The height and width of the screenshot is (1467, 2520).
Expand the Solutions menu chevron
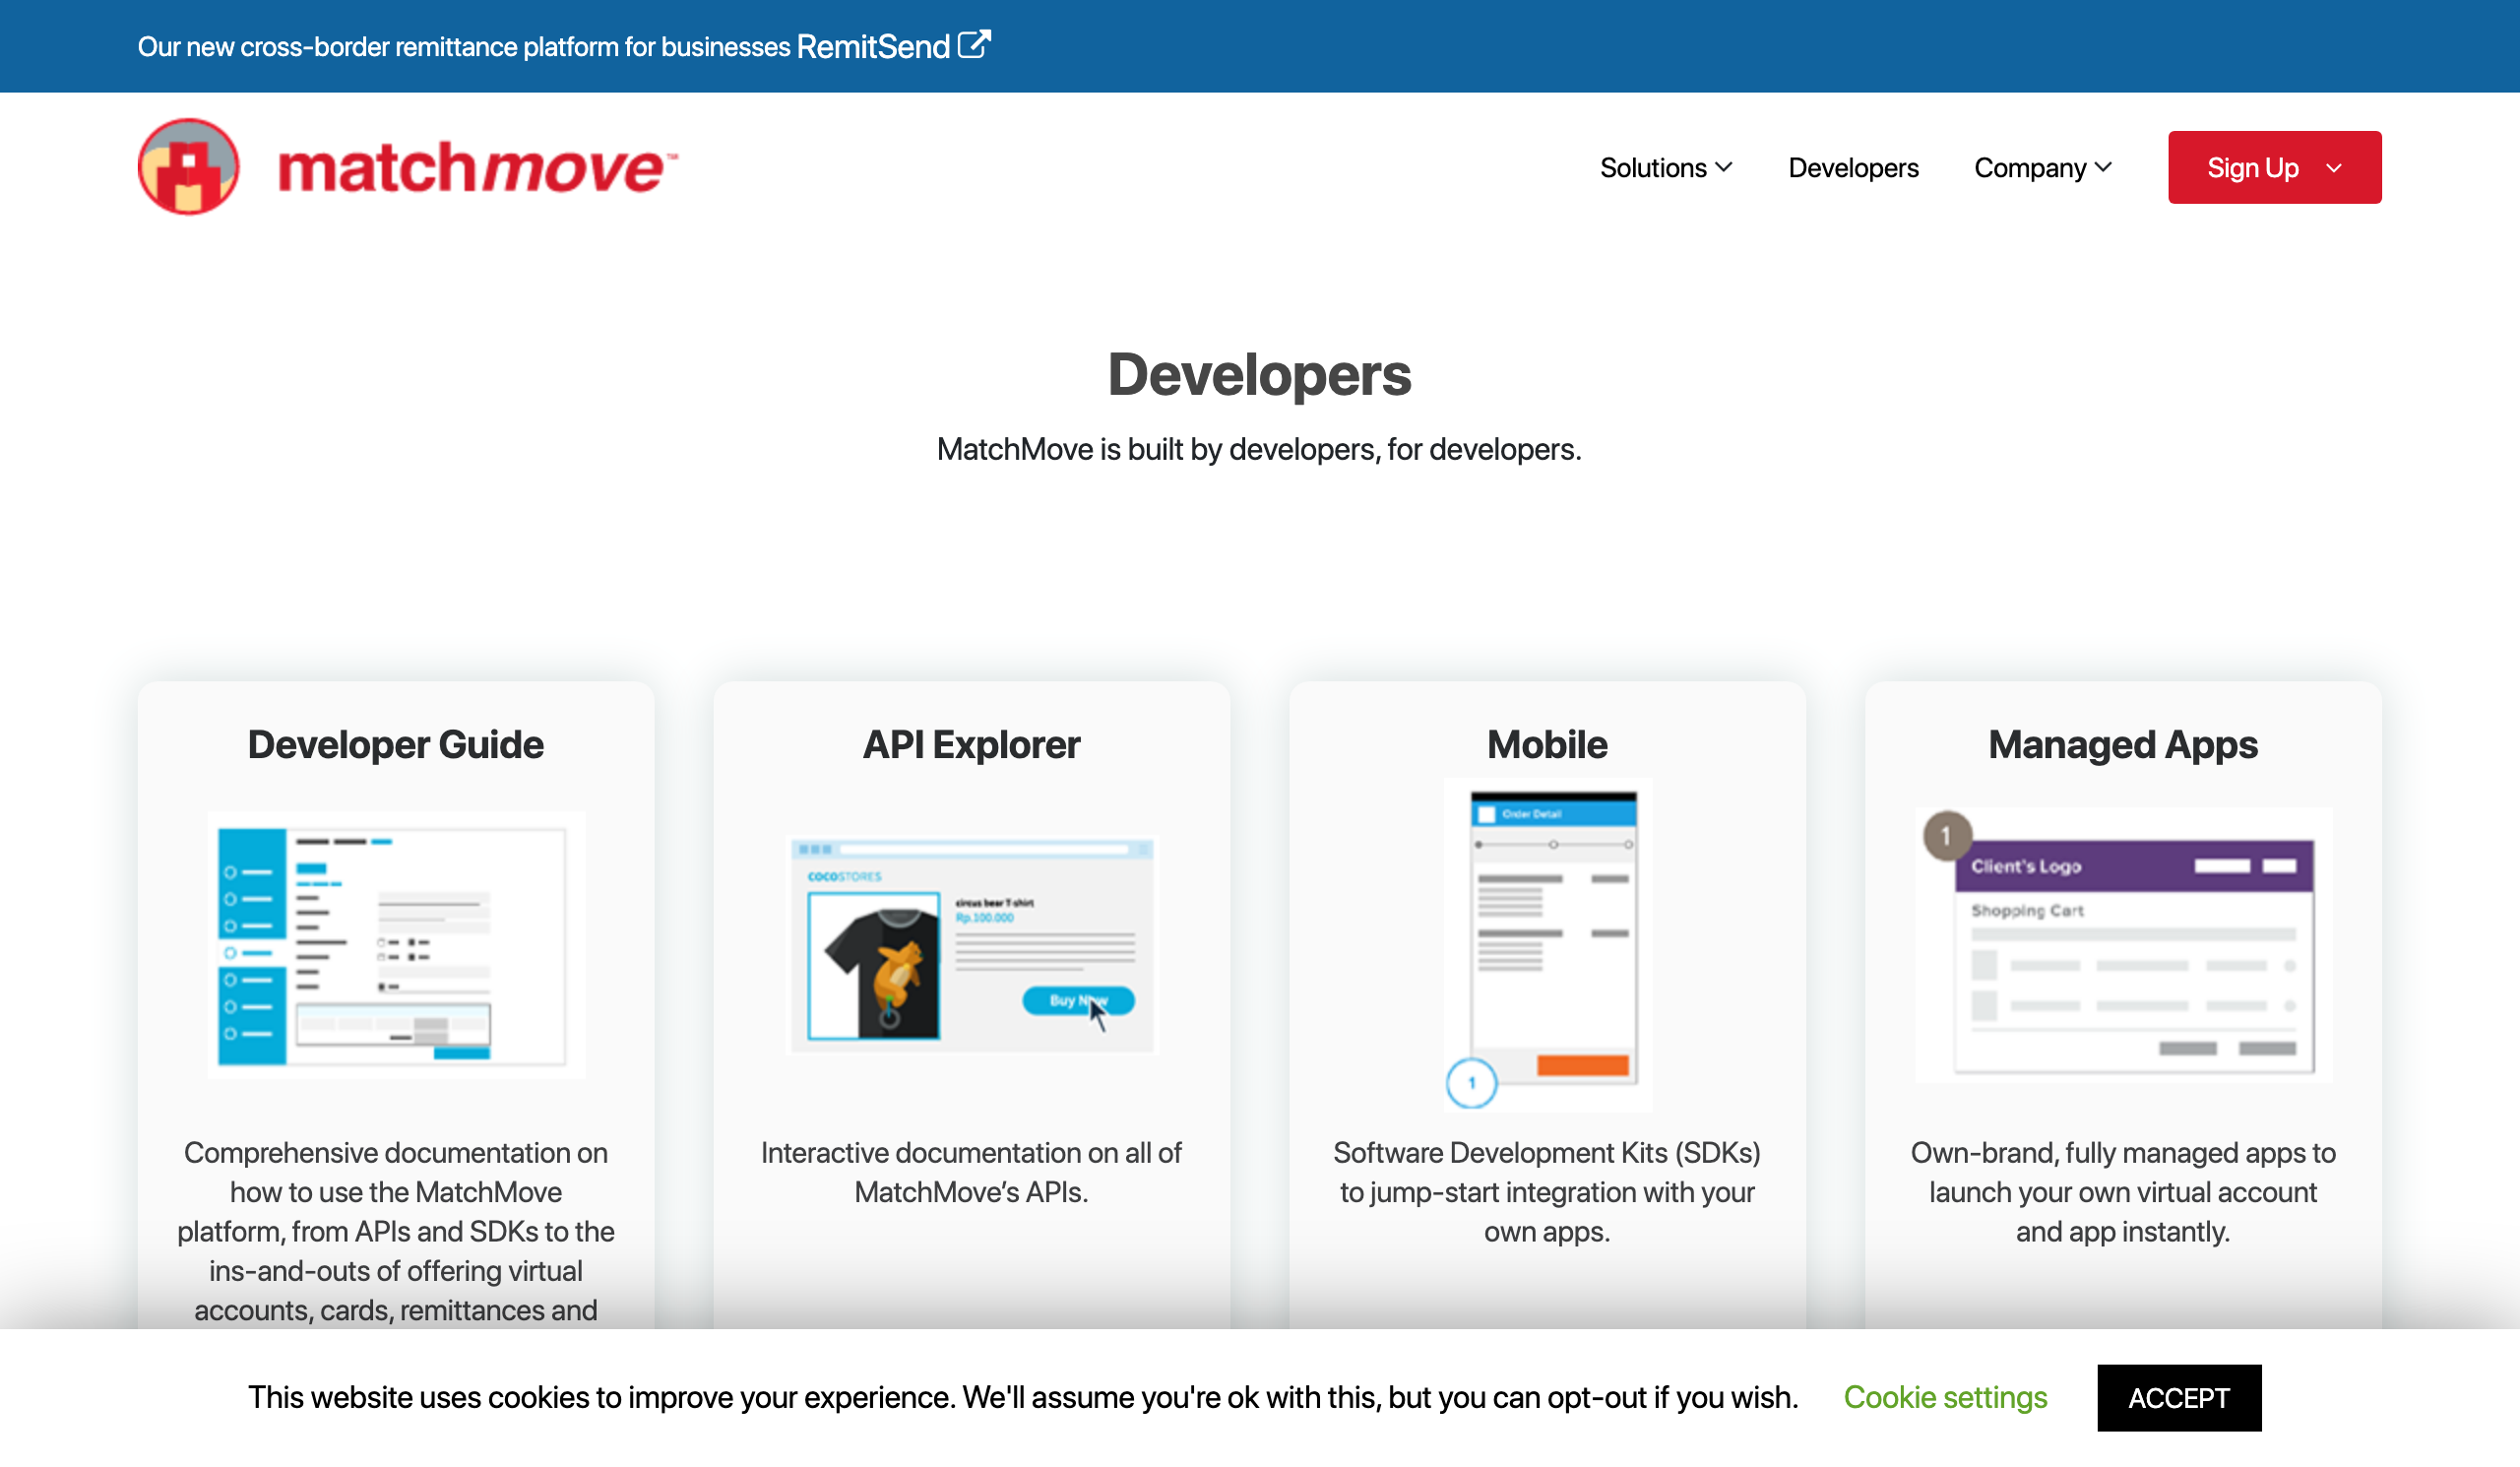point(1724,167)
